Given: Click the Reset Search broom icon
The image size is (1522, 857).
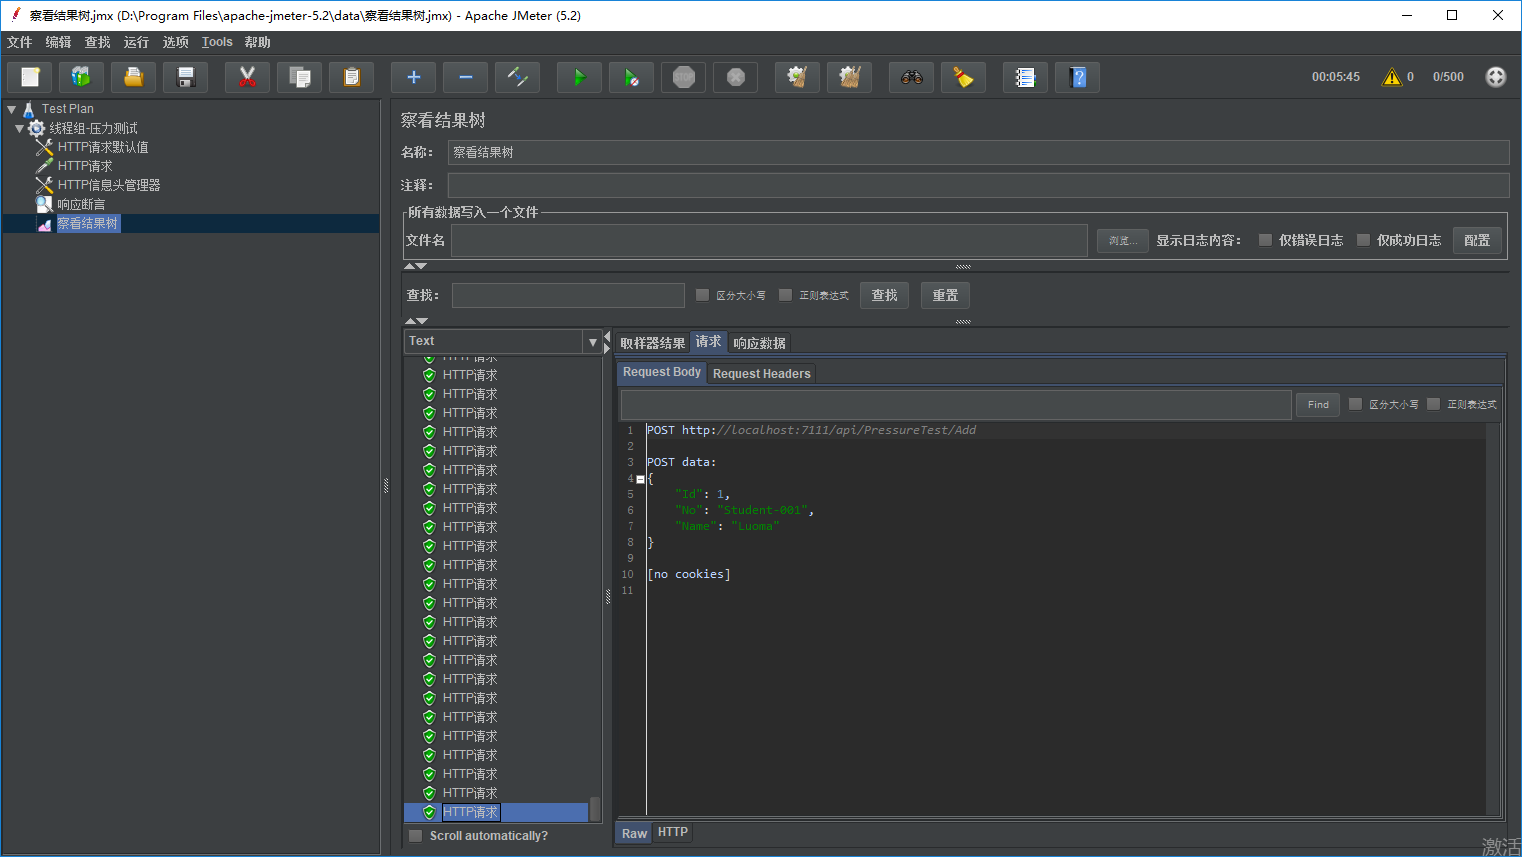Looking at the screenshot, I should [964, 77].
